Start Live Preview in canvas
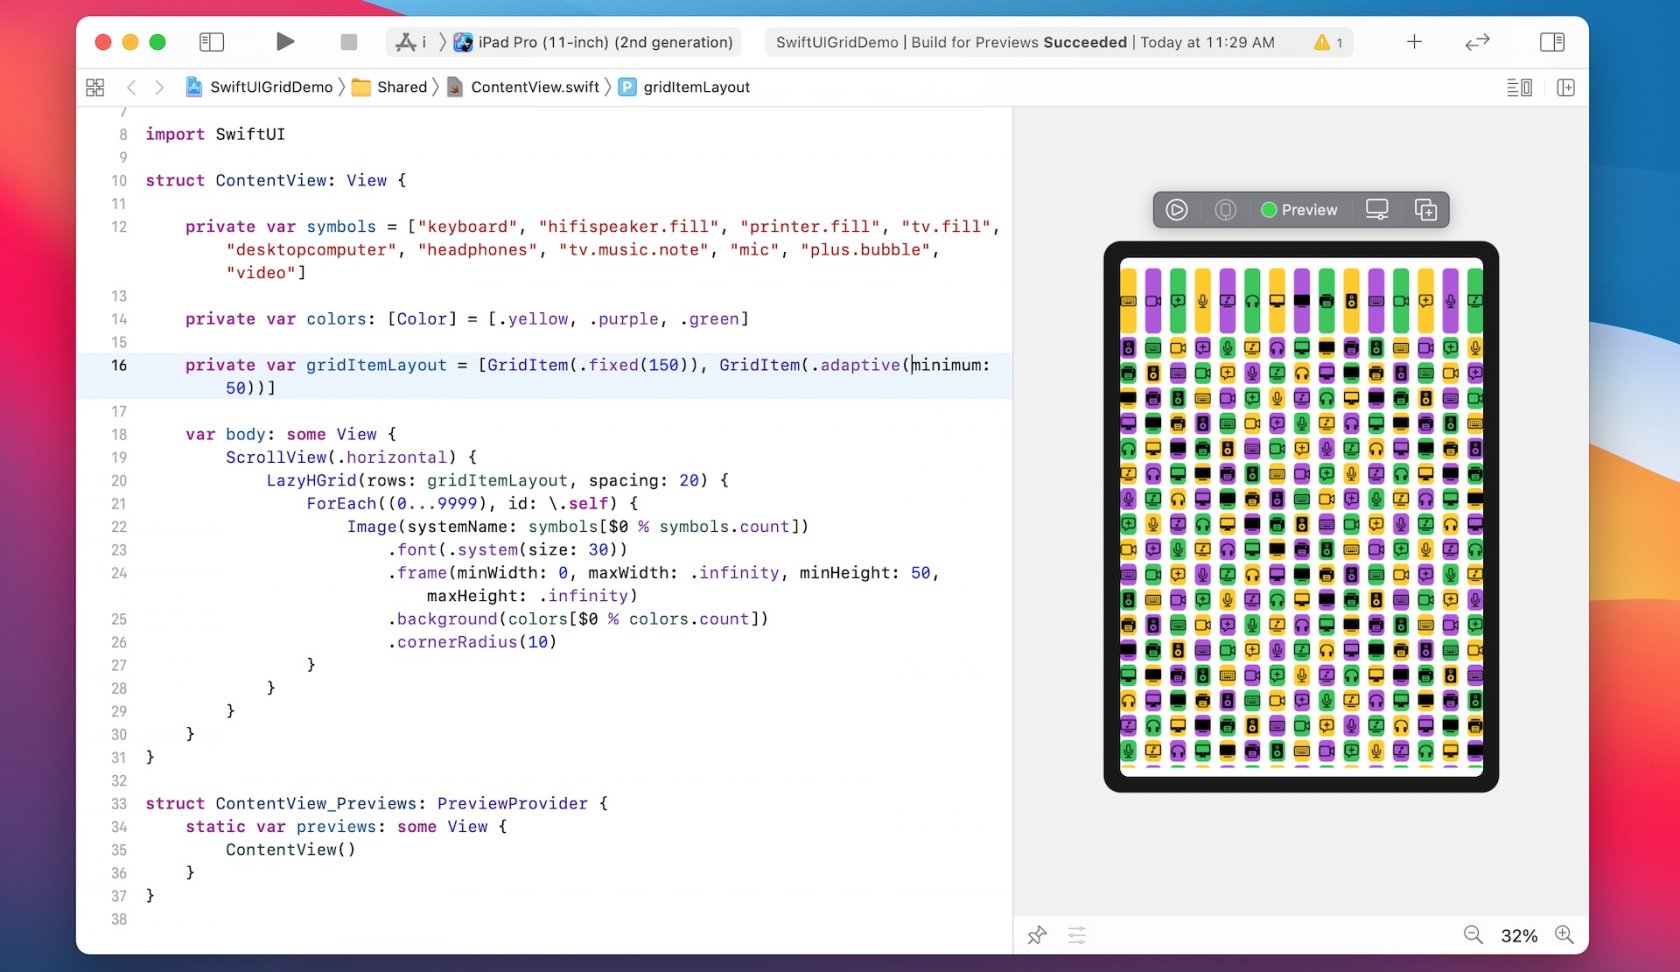Image resolution: width=1680 pixels, height=972 pixels. pyautogui.click(x=1177, y=210)
